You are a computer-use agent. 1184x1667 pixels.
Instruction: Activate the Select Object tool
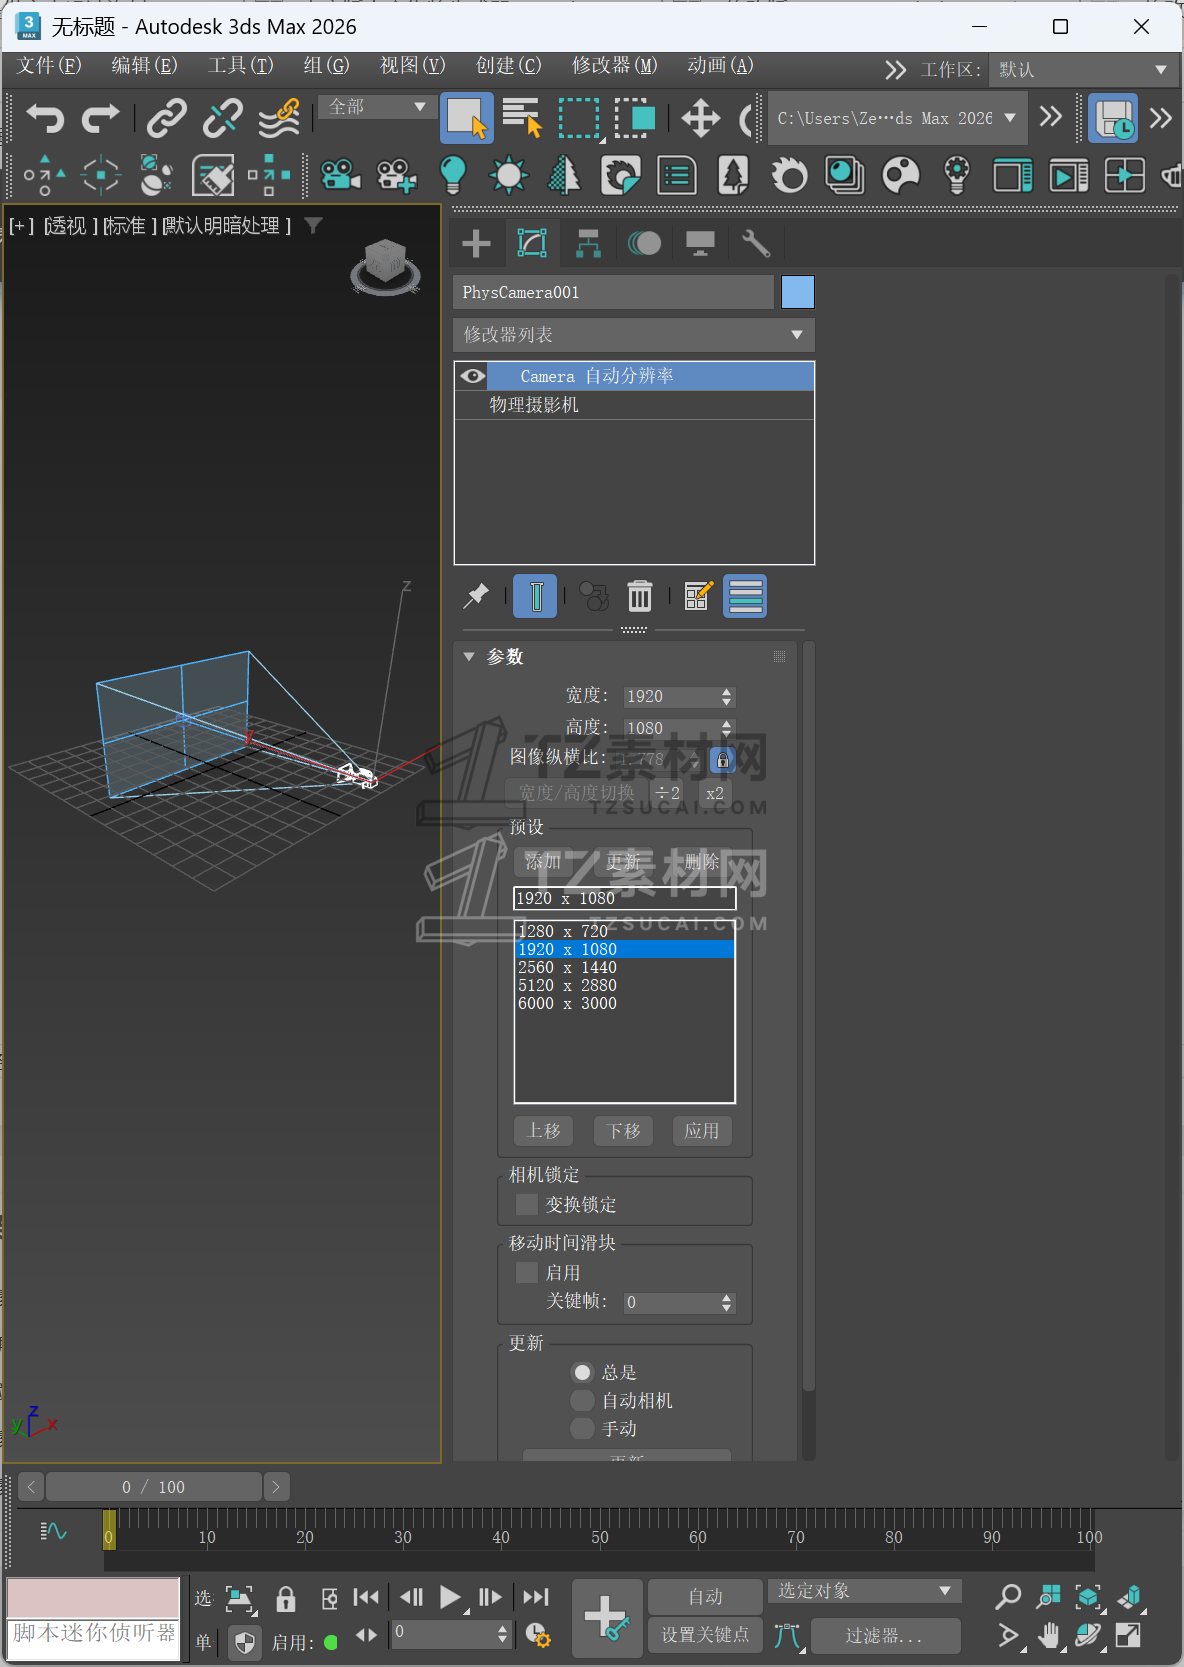point(467,118)
